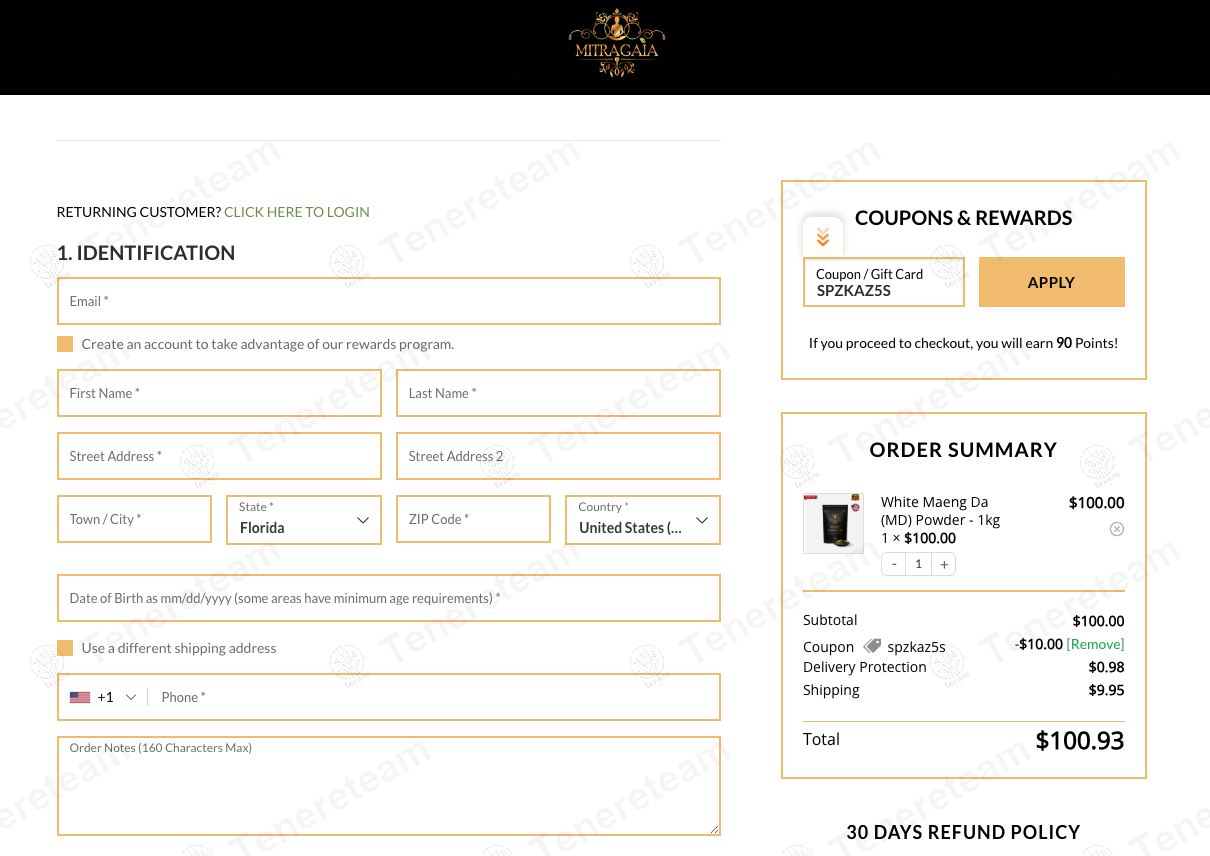Click the 1. IDENTIFICATION heading
Screen dimensions: 1210x856
point(146,253)
